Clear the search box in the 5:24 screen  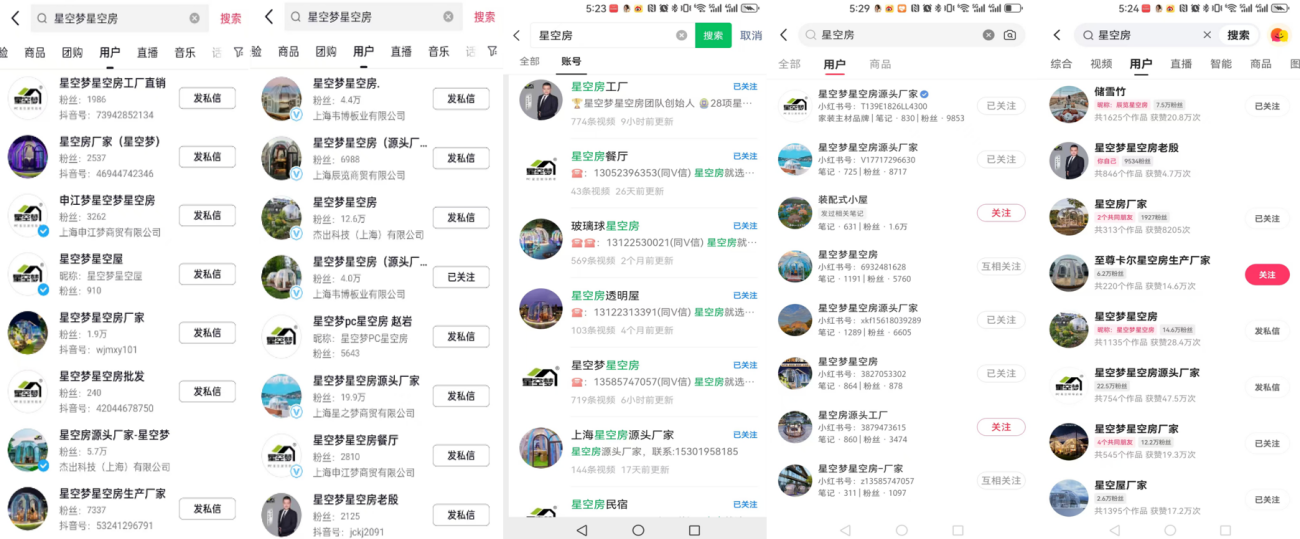click(x=1207, y=35)
